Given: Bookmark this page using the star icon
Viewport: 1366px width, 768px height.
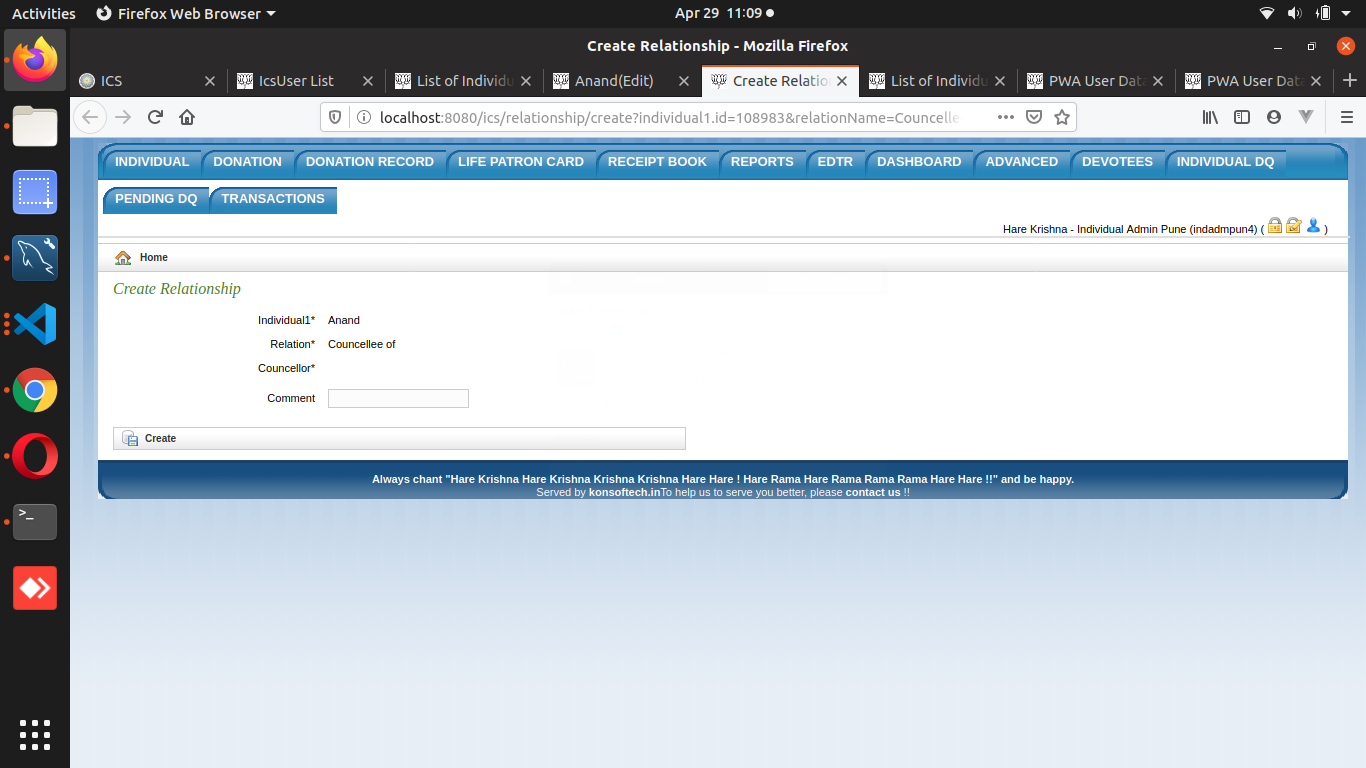Looking at the screenshot, I should pyautogui.click(x=1061, y=117).
